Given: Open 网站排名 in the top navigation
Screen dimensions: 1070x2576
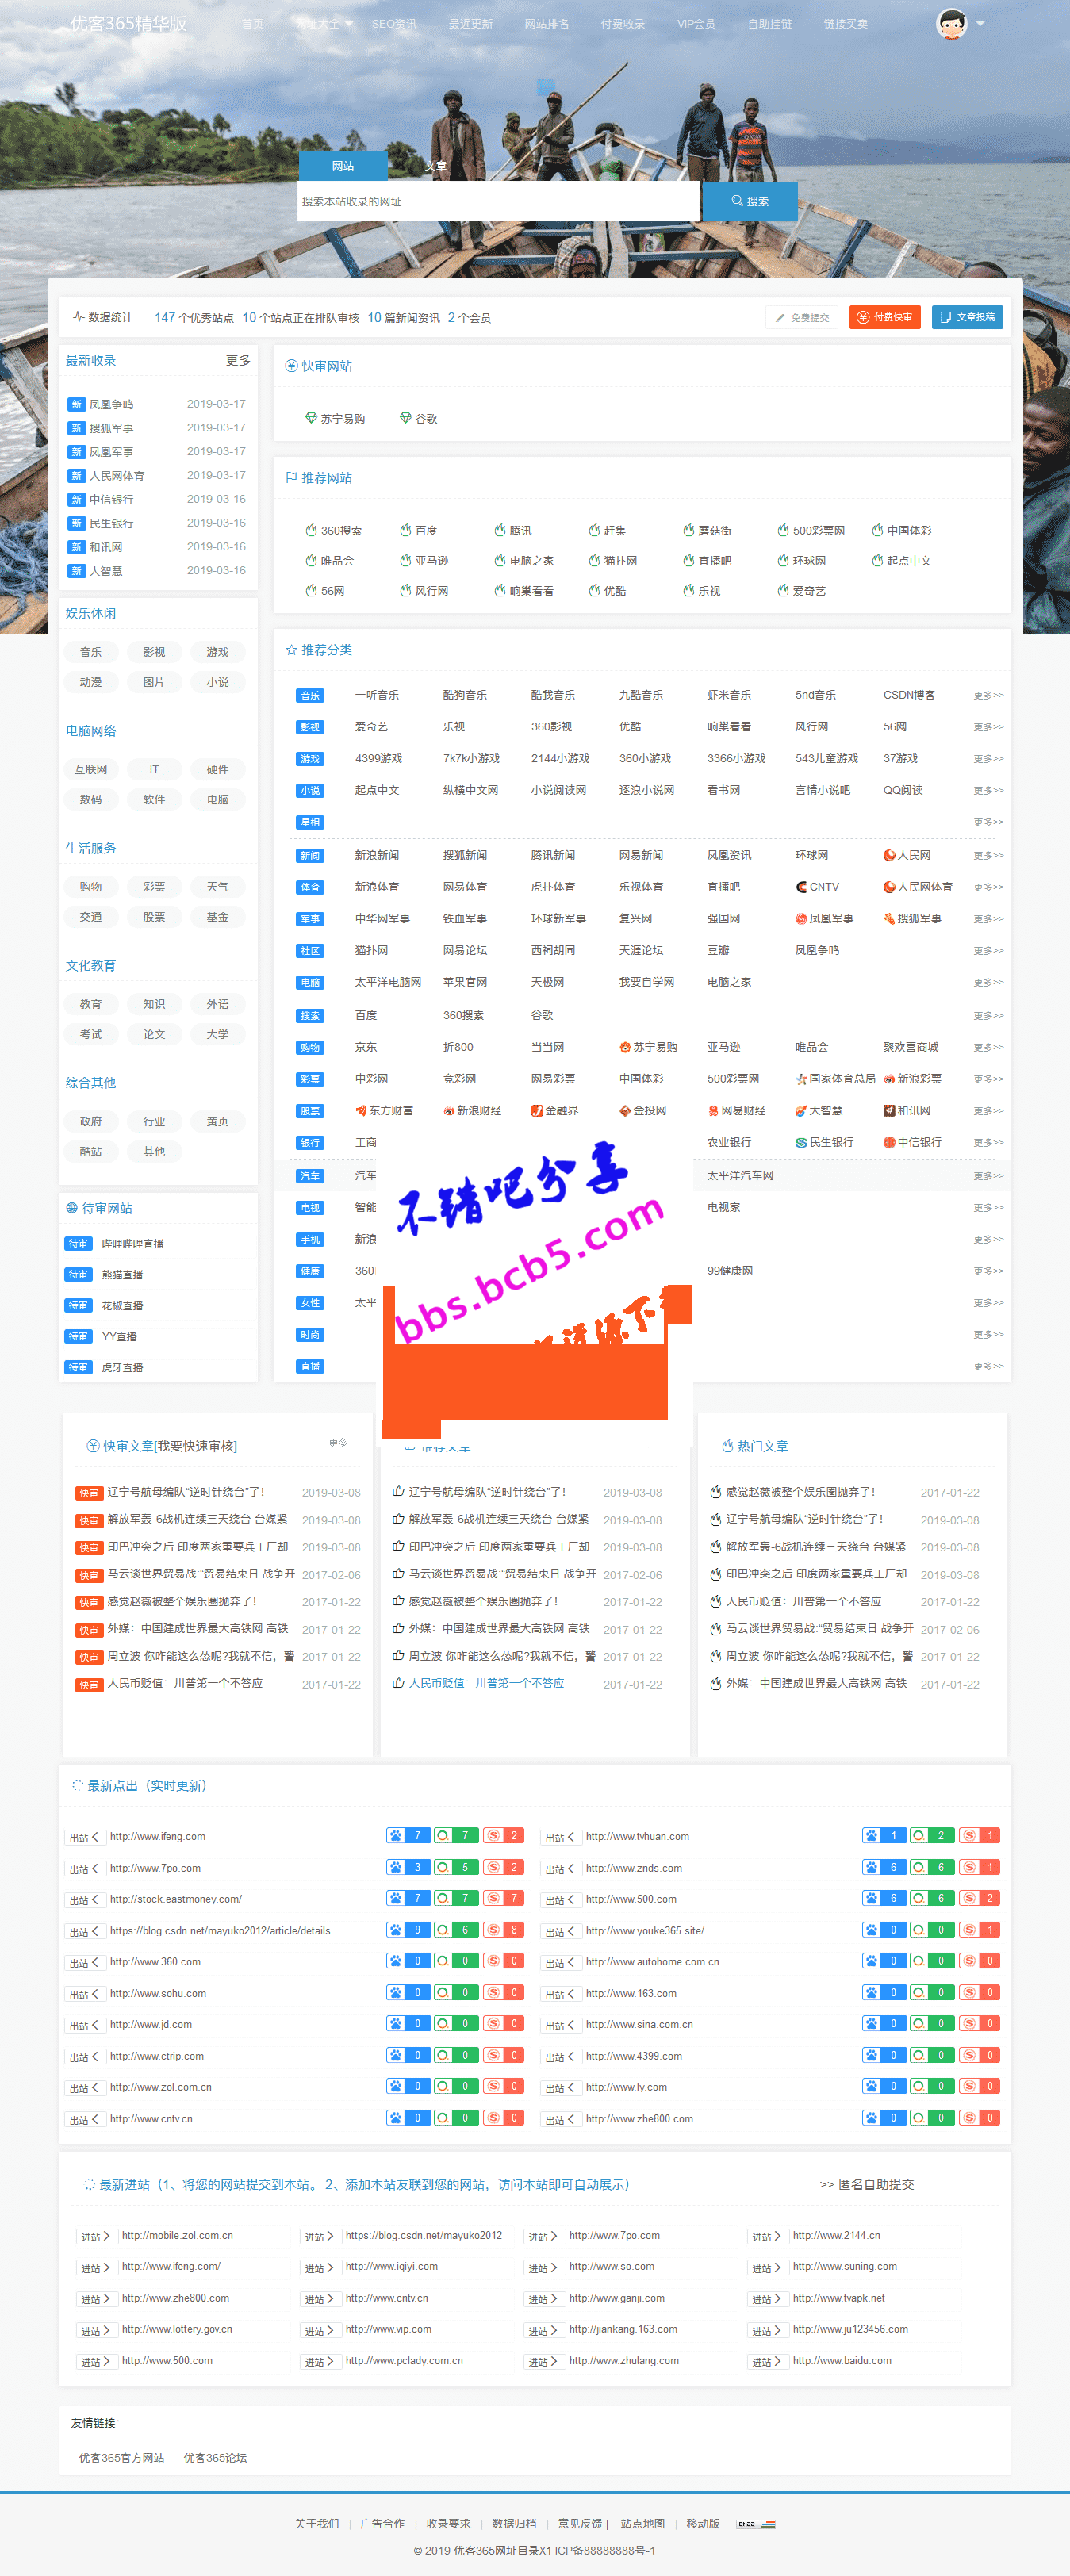Looking at the screenshot, I should 547,23.
